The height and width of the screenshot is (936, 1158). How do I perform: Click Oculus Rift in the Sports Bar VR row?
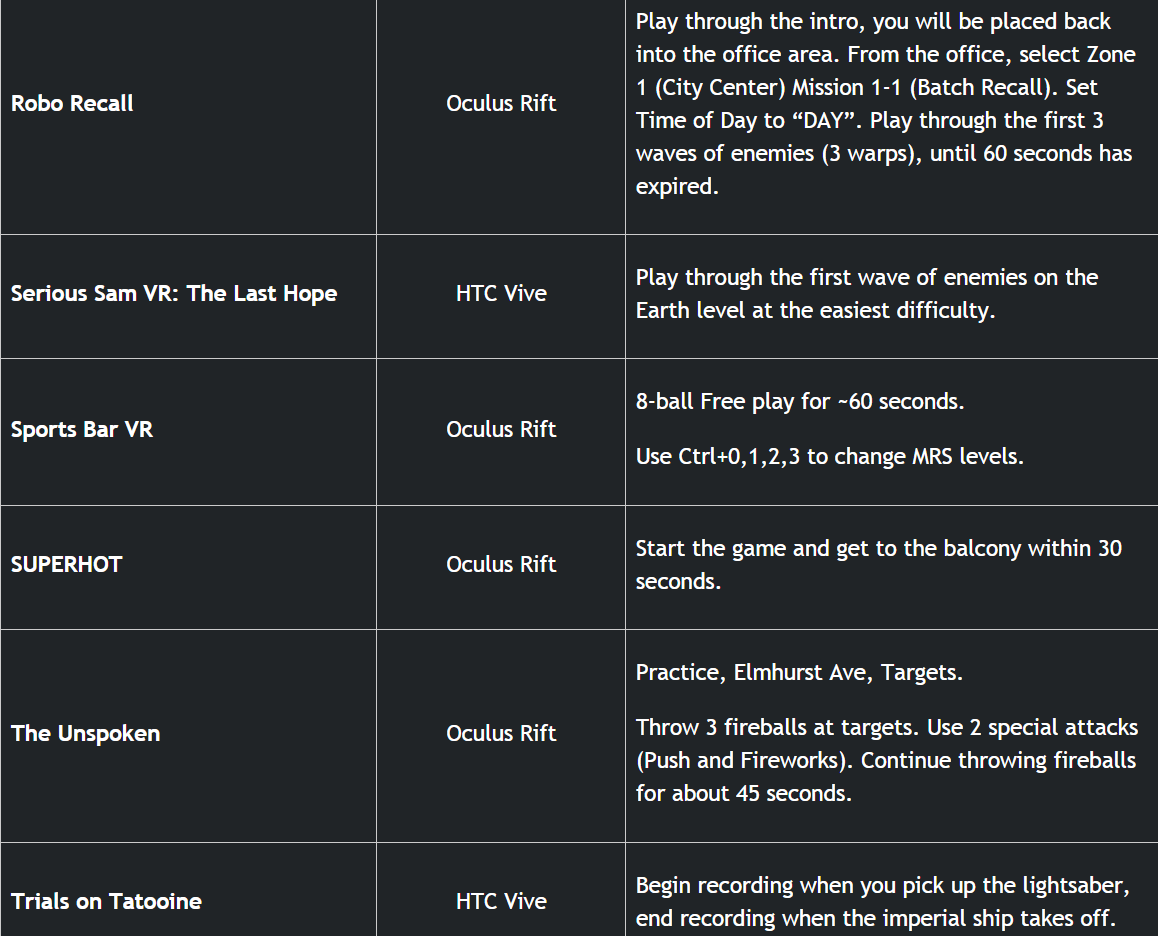pyautogui.click(x=501, y=429)
